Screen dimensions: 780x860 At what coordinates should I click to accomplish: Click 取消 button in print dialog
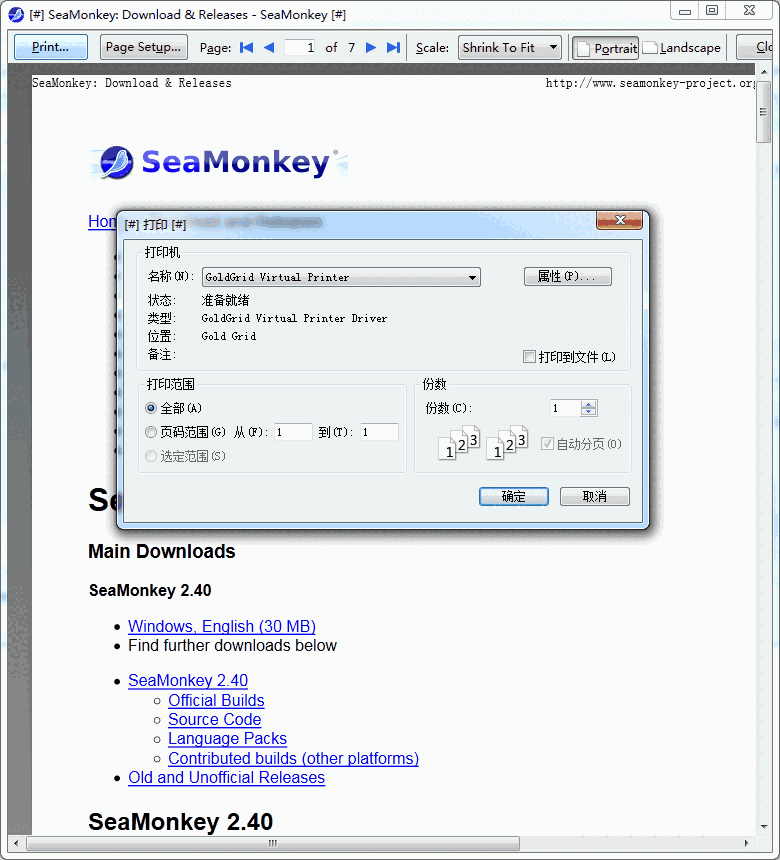(x=594, y=497)
